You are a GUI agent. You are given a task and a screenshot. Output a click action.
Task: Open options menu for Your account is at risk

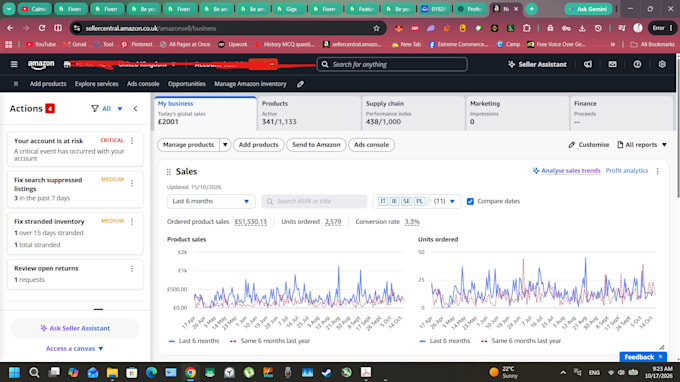pos(132,141)
